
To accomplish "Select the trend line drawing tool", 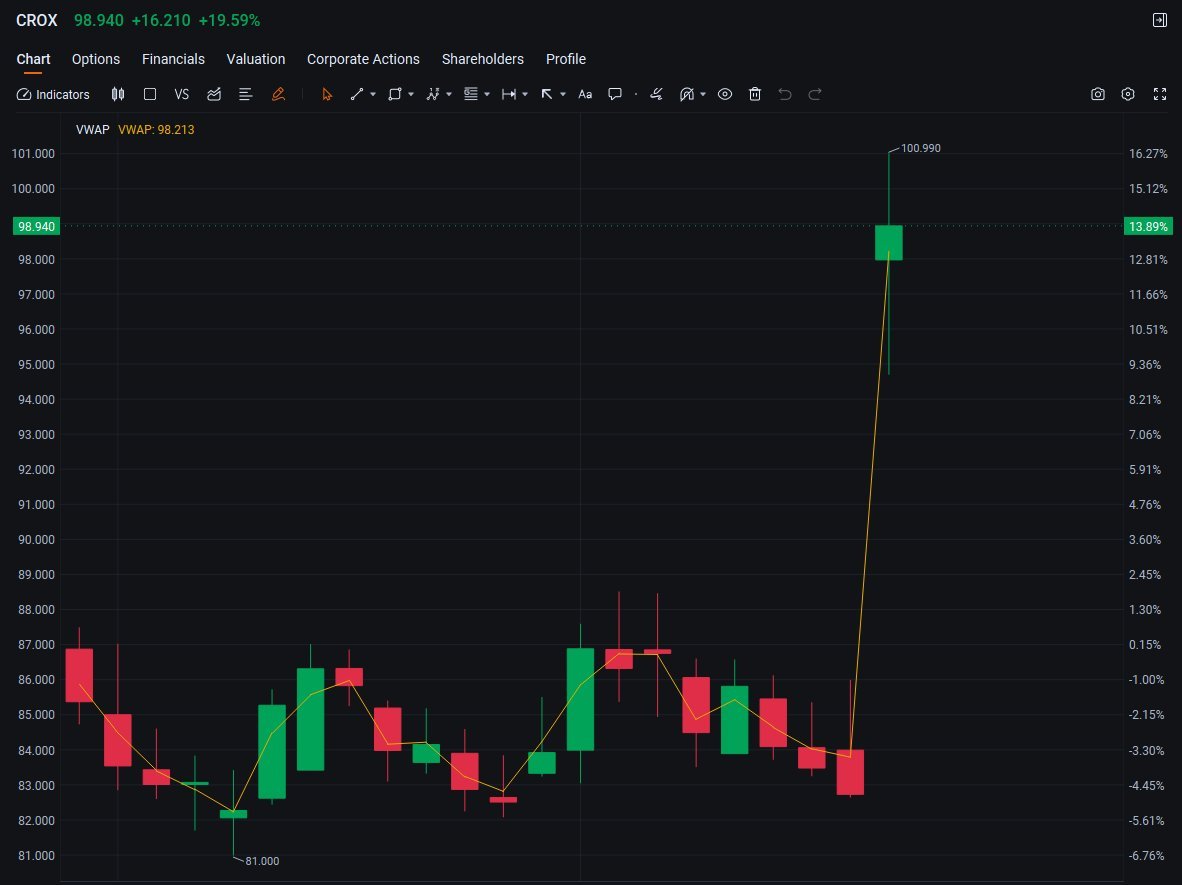I will click(357, 94).
